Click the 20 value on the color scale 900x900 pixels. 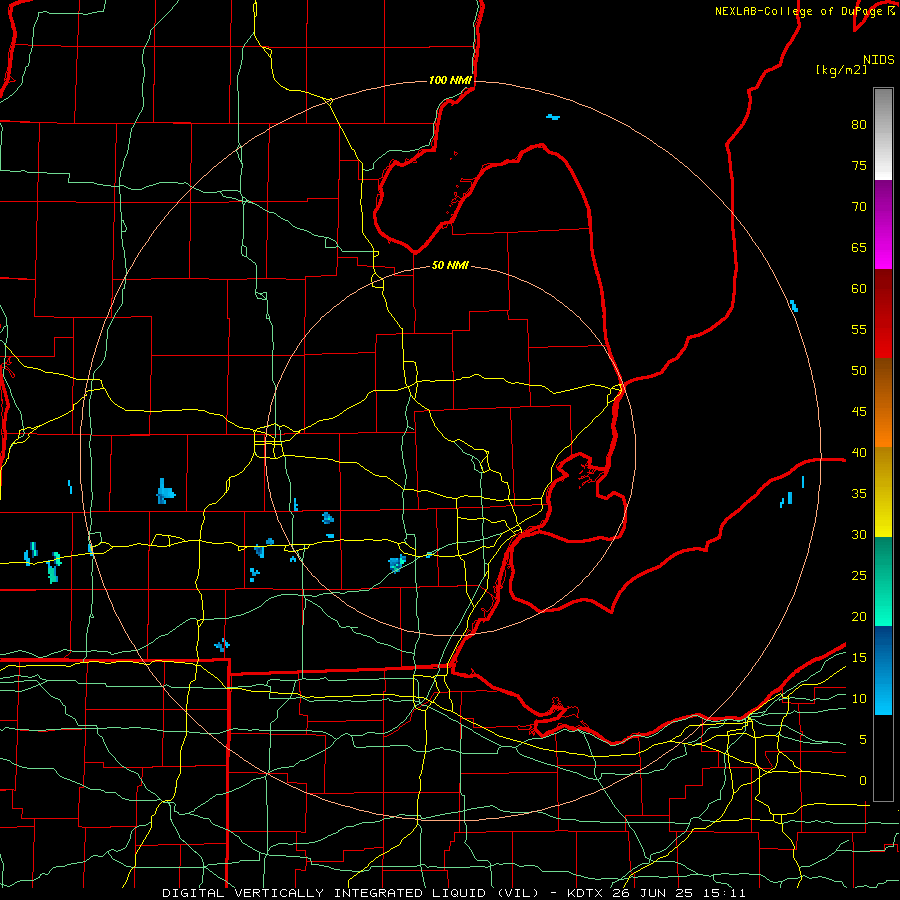pyautogui.click(x=859, y=617)
